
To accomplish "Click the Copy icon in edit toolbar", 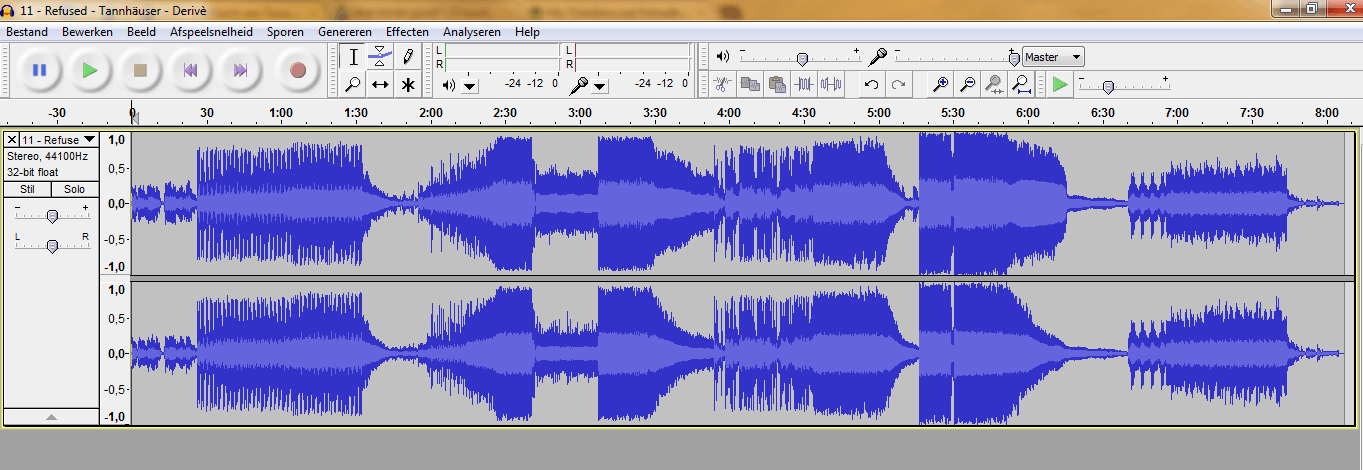I will click(750, 85).
